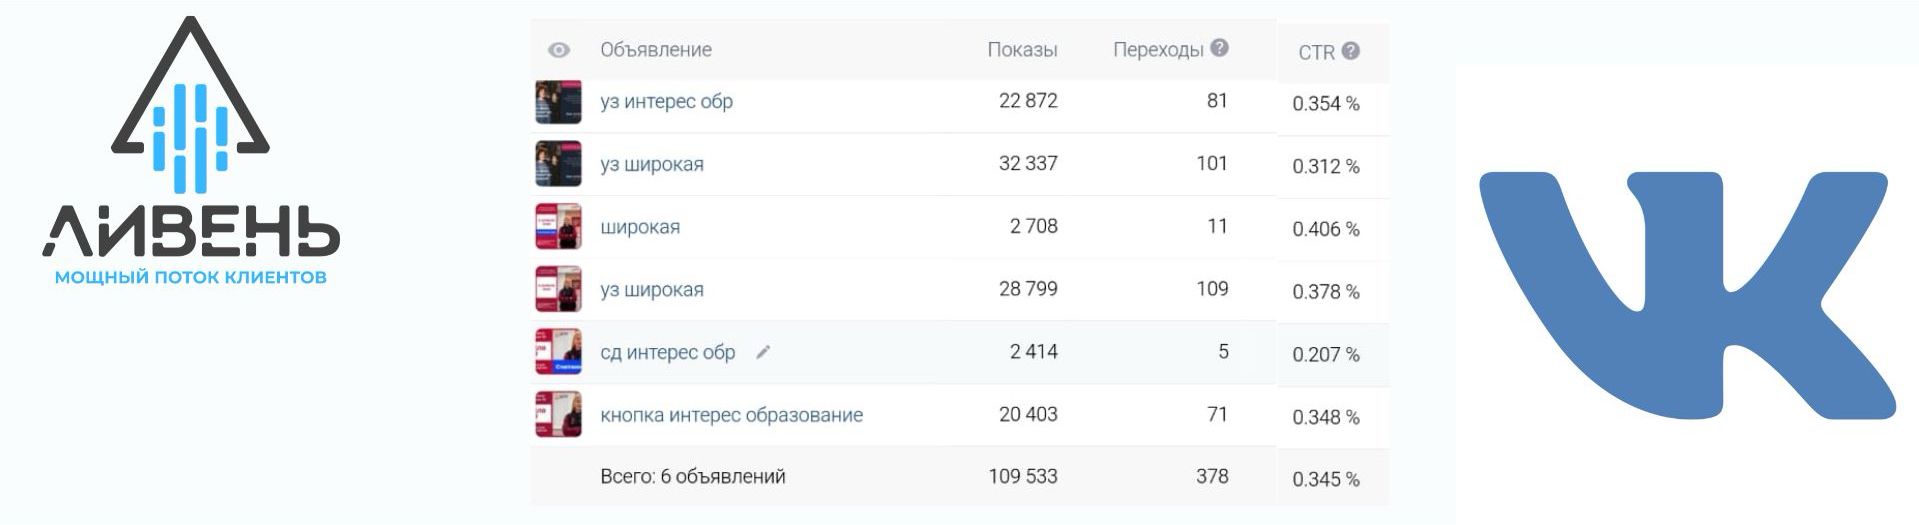Open thumbnail of уз широкая ad with 32 337 impressions
Viewport: 1919px width, 525px height.
(558, 164)
